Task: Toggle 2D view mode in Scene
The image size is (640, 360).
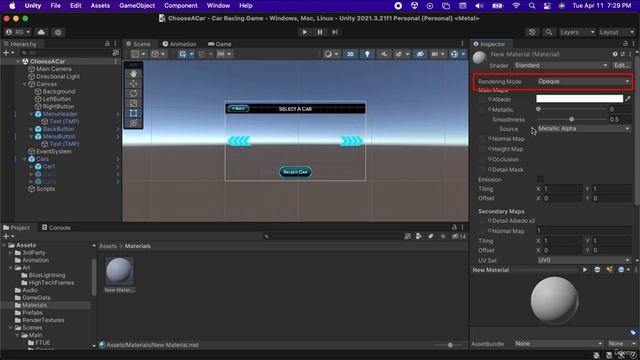Action: click(x=350, y=54)
